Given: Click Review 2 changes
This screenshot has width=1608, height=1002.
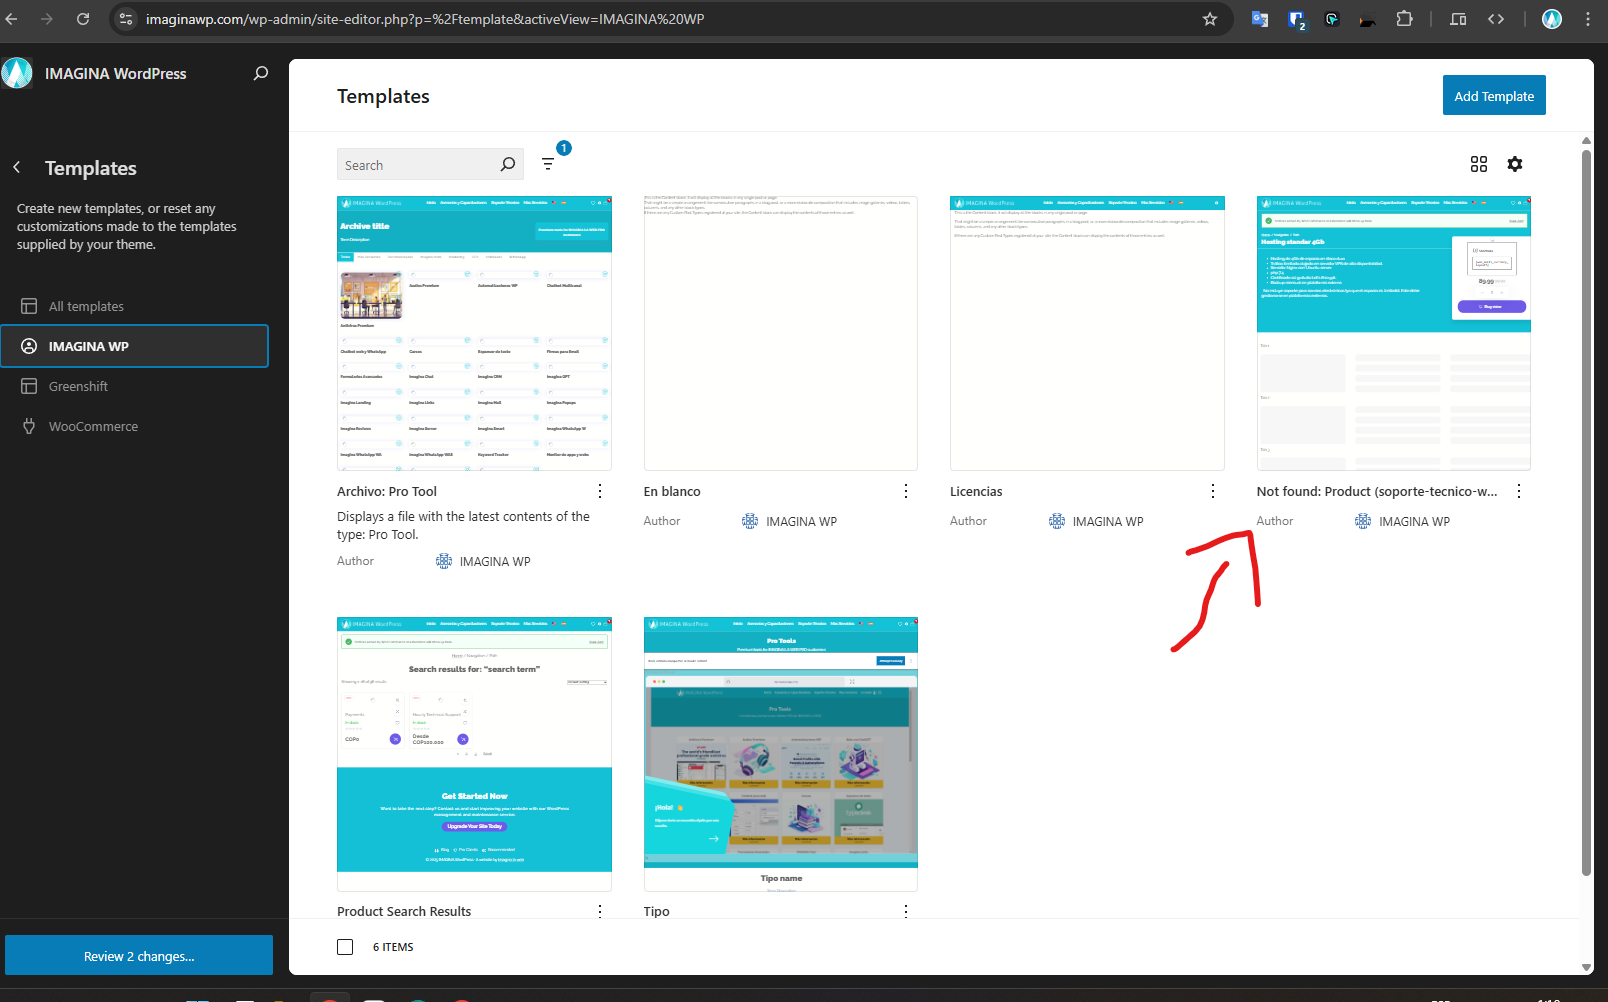Looking at the screenshot, I should [x=139, y=956].
